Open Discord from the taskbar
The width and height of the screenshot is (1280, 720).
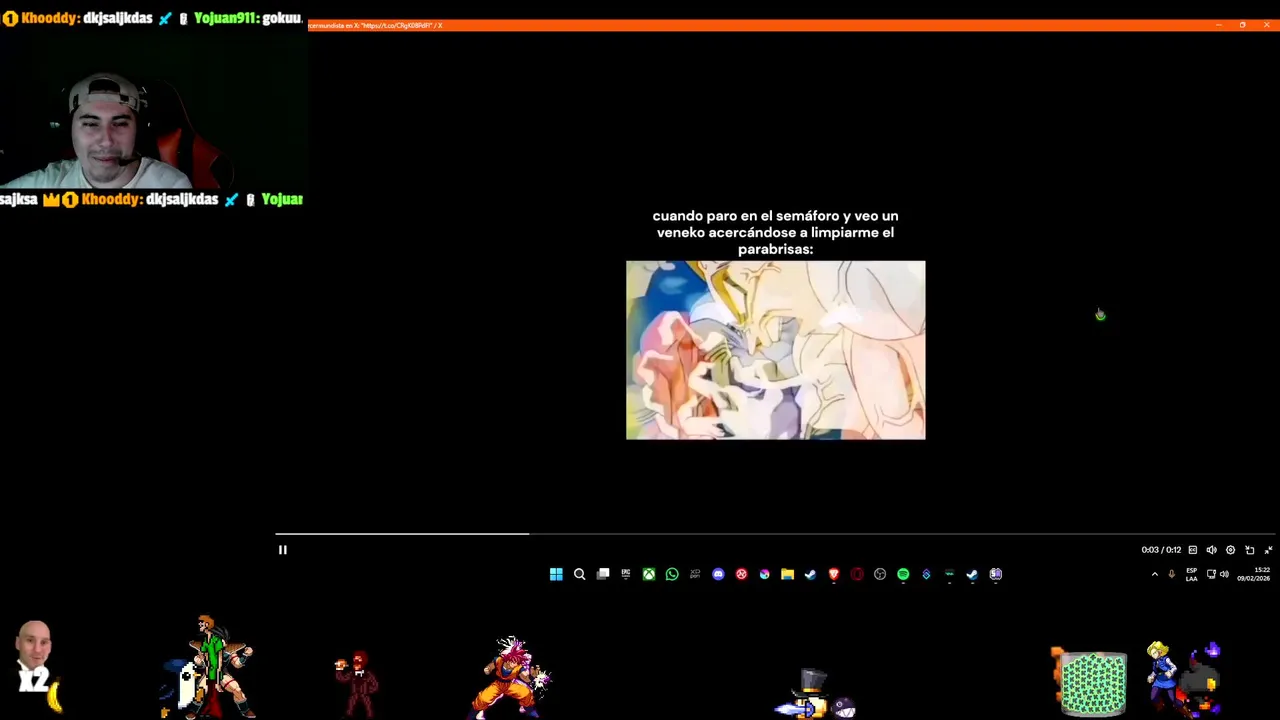[718, 574]
